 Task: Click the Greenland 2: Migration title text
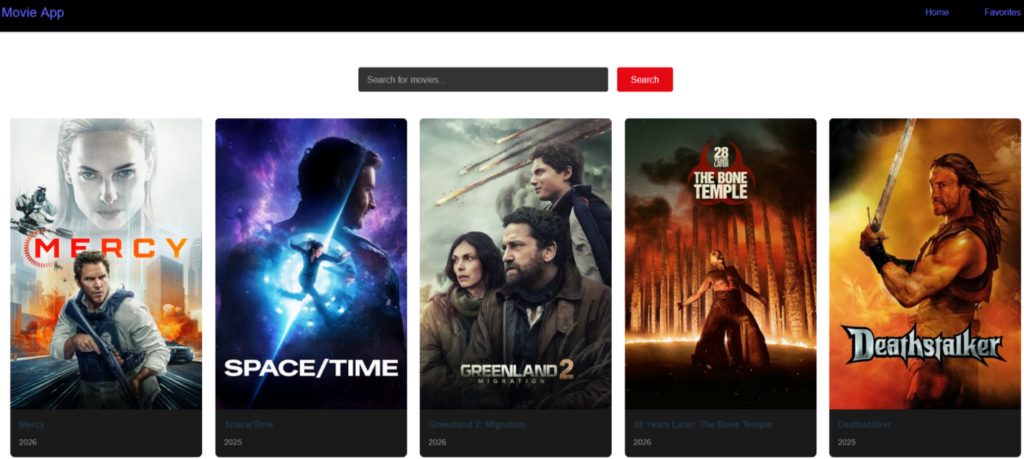point(476,425)
